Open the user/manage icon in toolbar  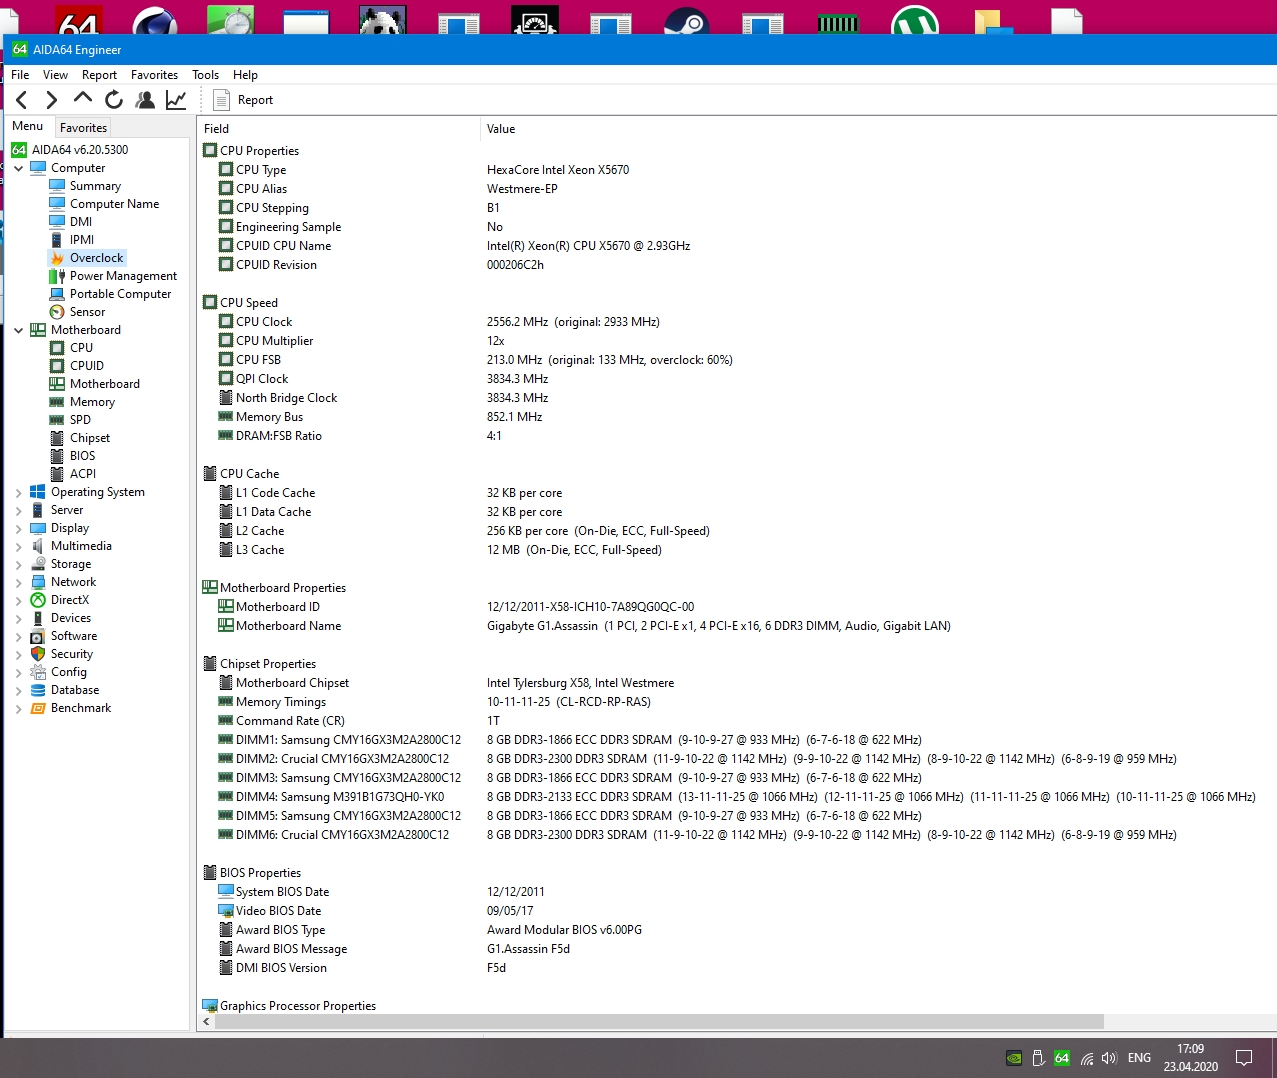[145, 99]
